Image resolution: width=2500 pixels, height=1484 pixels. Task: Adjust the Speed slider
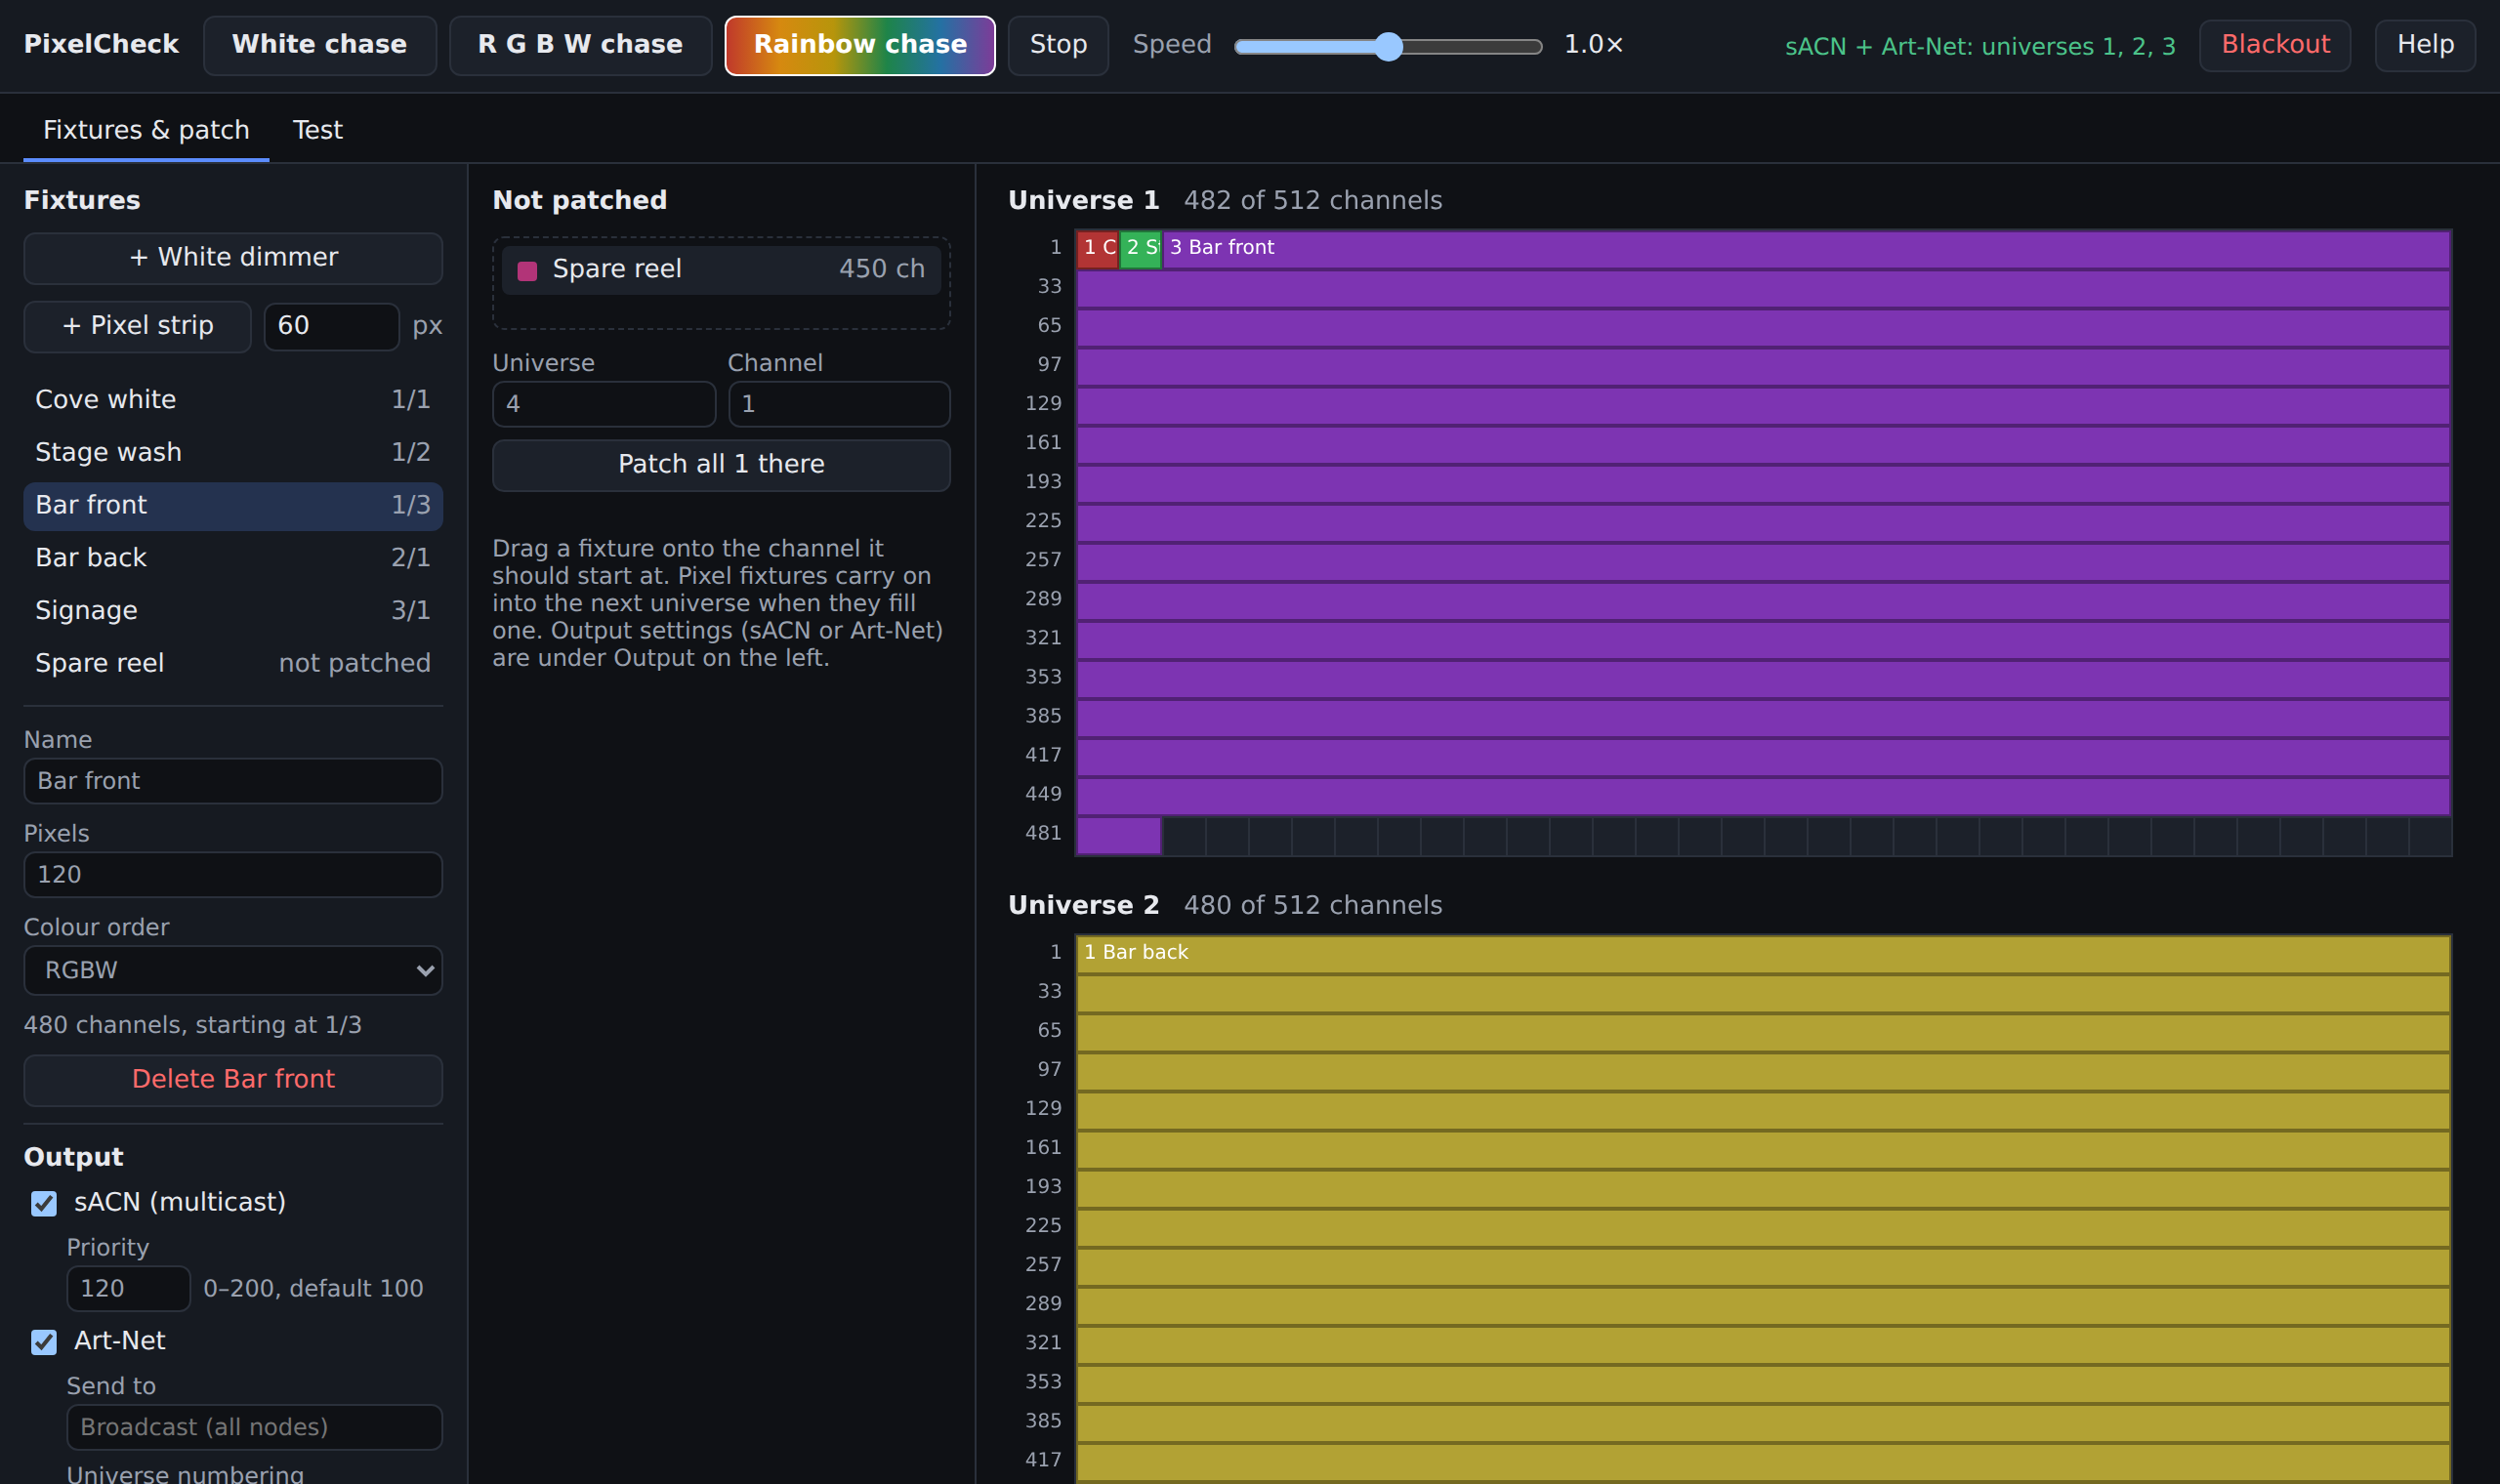pyautogui.click(x=1388, y=46)
